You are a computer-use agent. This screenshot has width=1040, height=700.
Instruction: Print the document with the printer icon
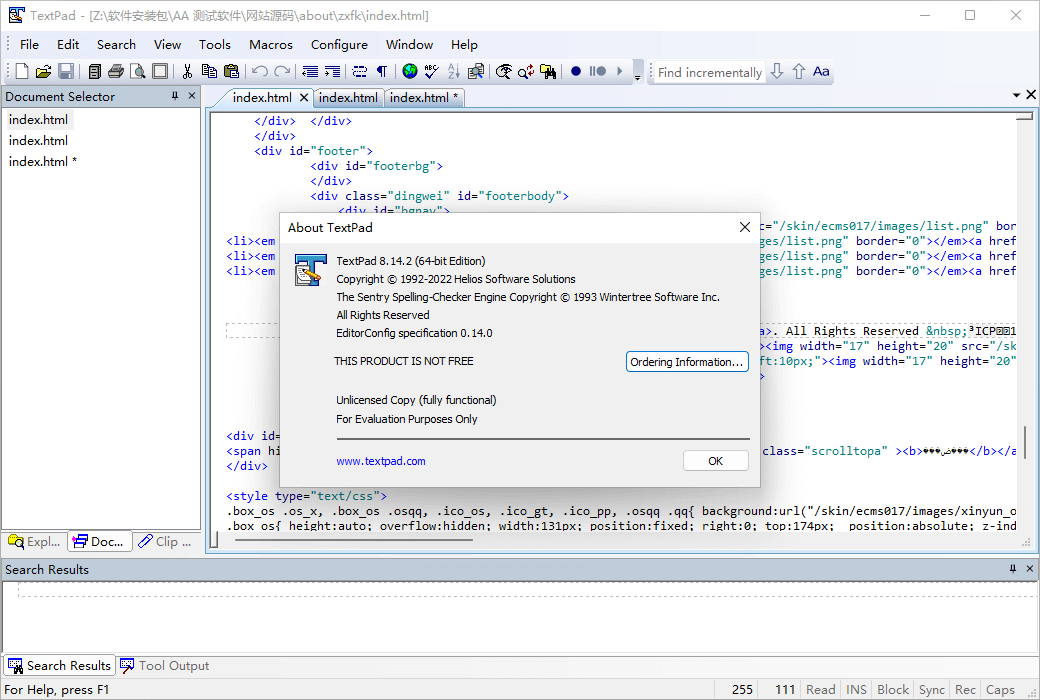pos(116,71)
